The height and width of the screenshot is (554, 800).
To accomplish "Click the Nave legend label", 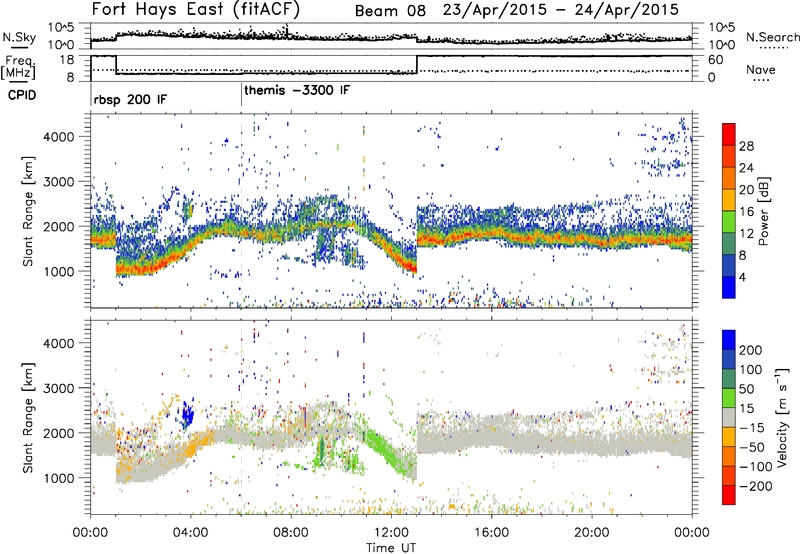I will (761, 69).
